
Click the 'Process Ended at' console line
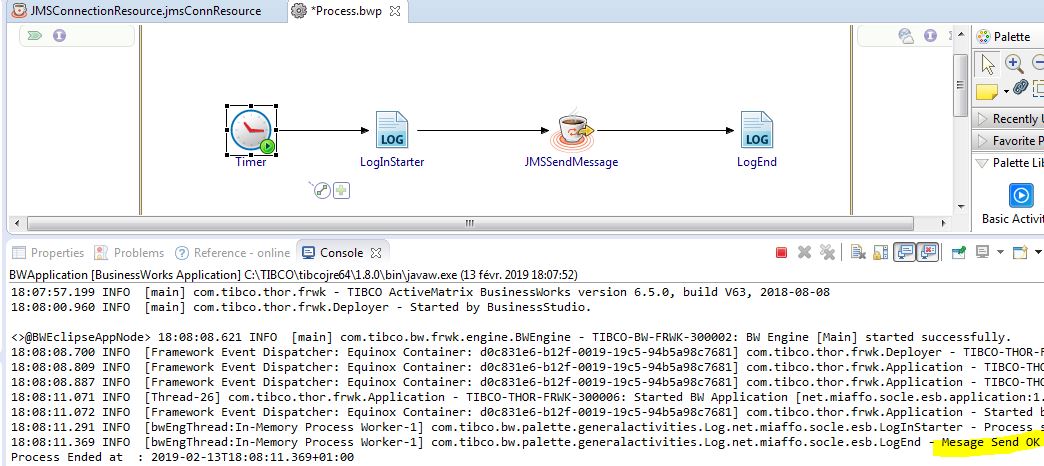[x=182, y=457]
